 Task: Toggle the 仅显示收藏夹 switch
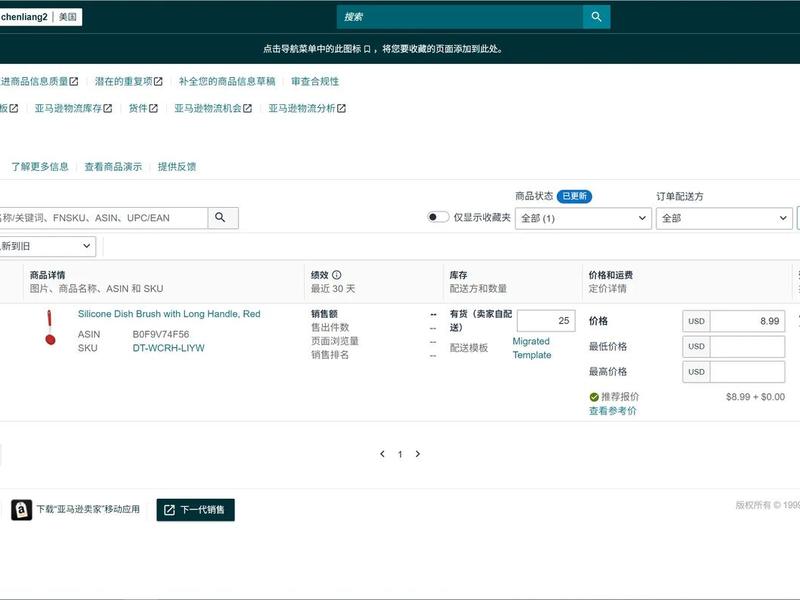click(438, 217)
